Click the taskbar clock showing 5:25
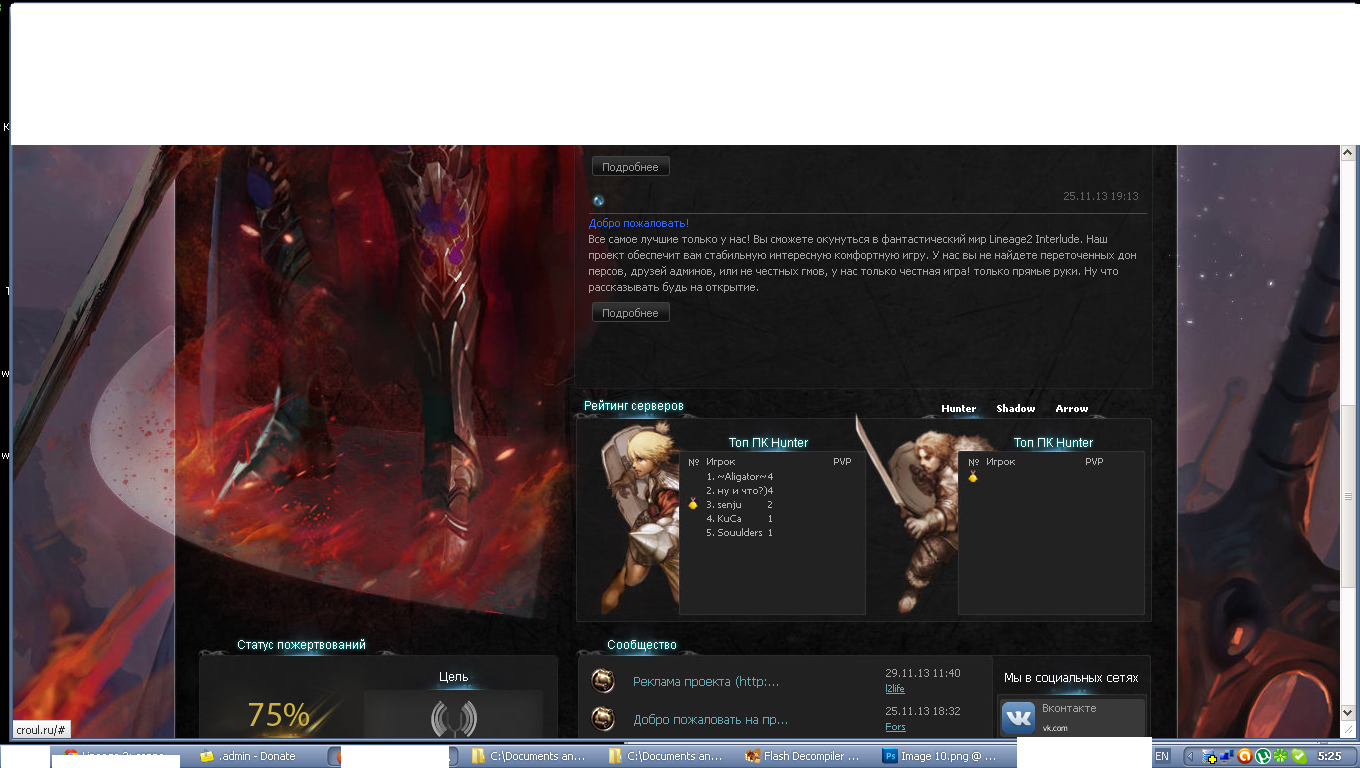This screenshot has width=1360, height=768. click(1330, 757)
